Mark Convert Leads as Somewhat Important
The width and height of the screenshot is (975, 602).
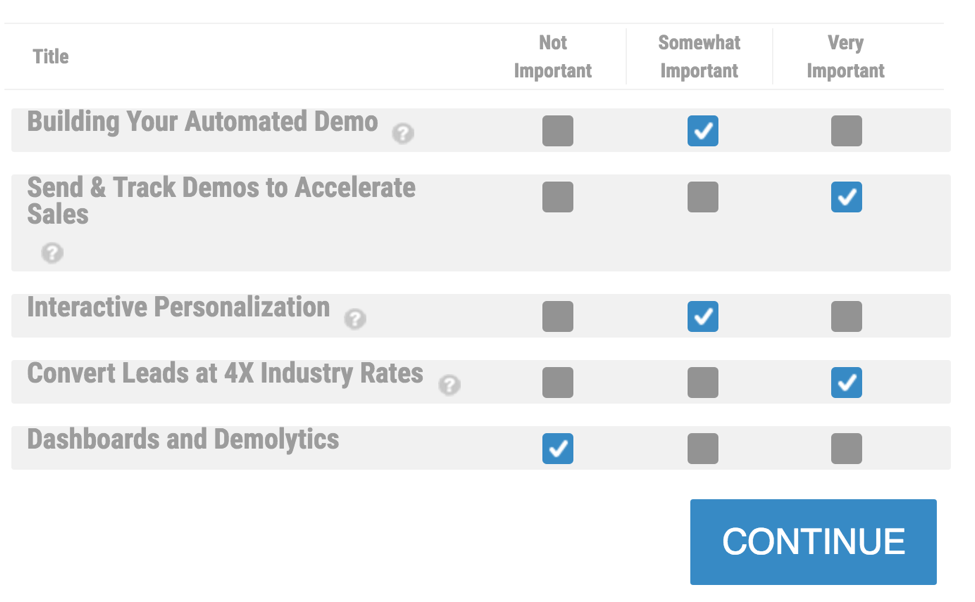point(702,383)
